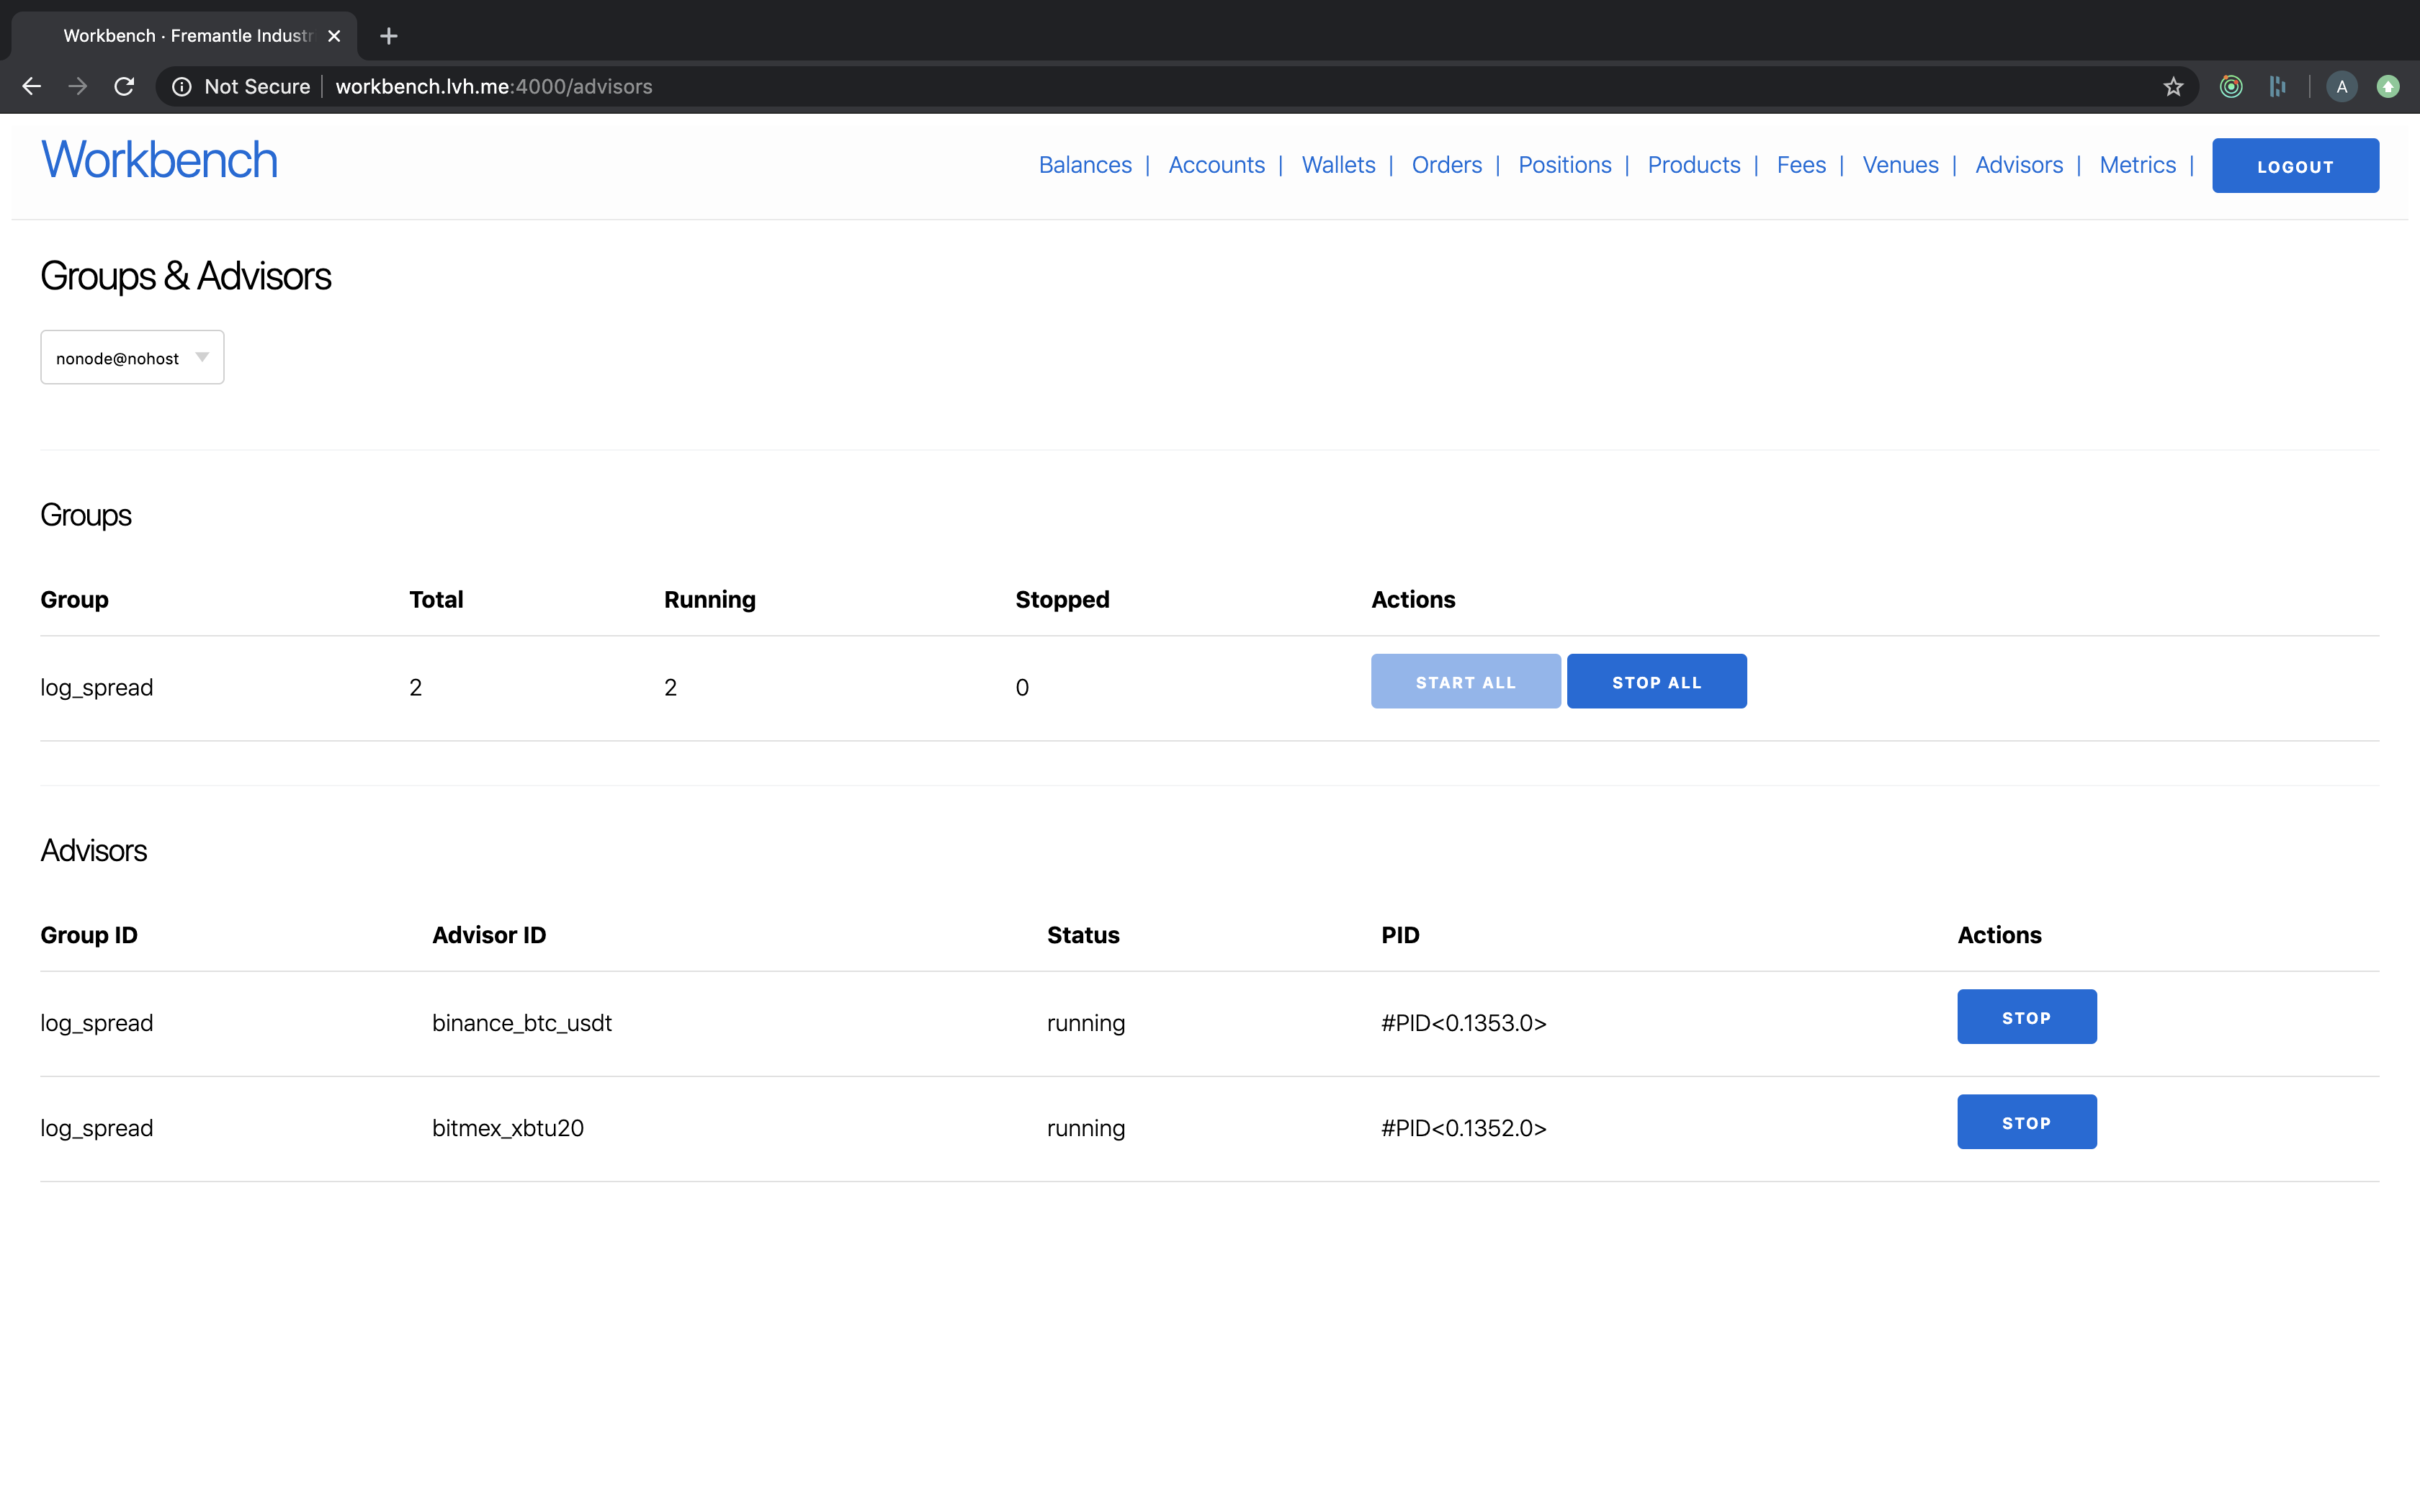Click STOP ALL for log_spread group
This screenshot has height=1512, width=2420.
tap(1656, 682)
